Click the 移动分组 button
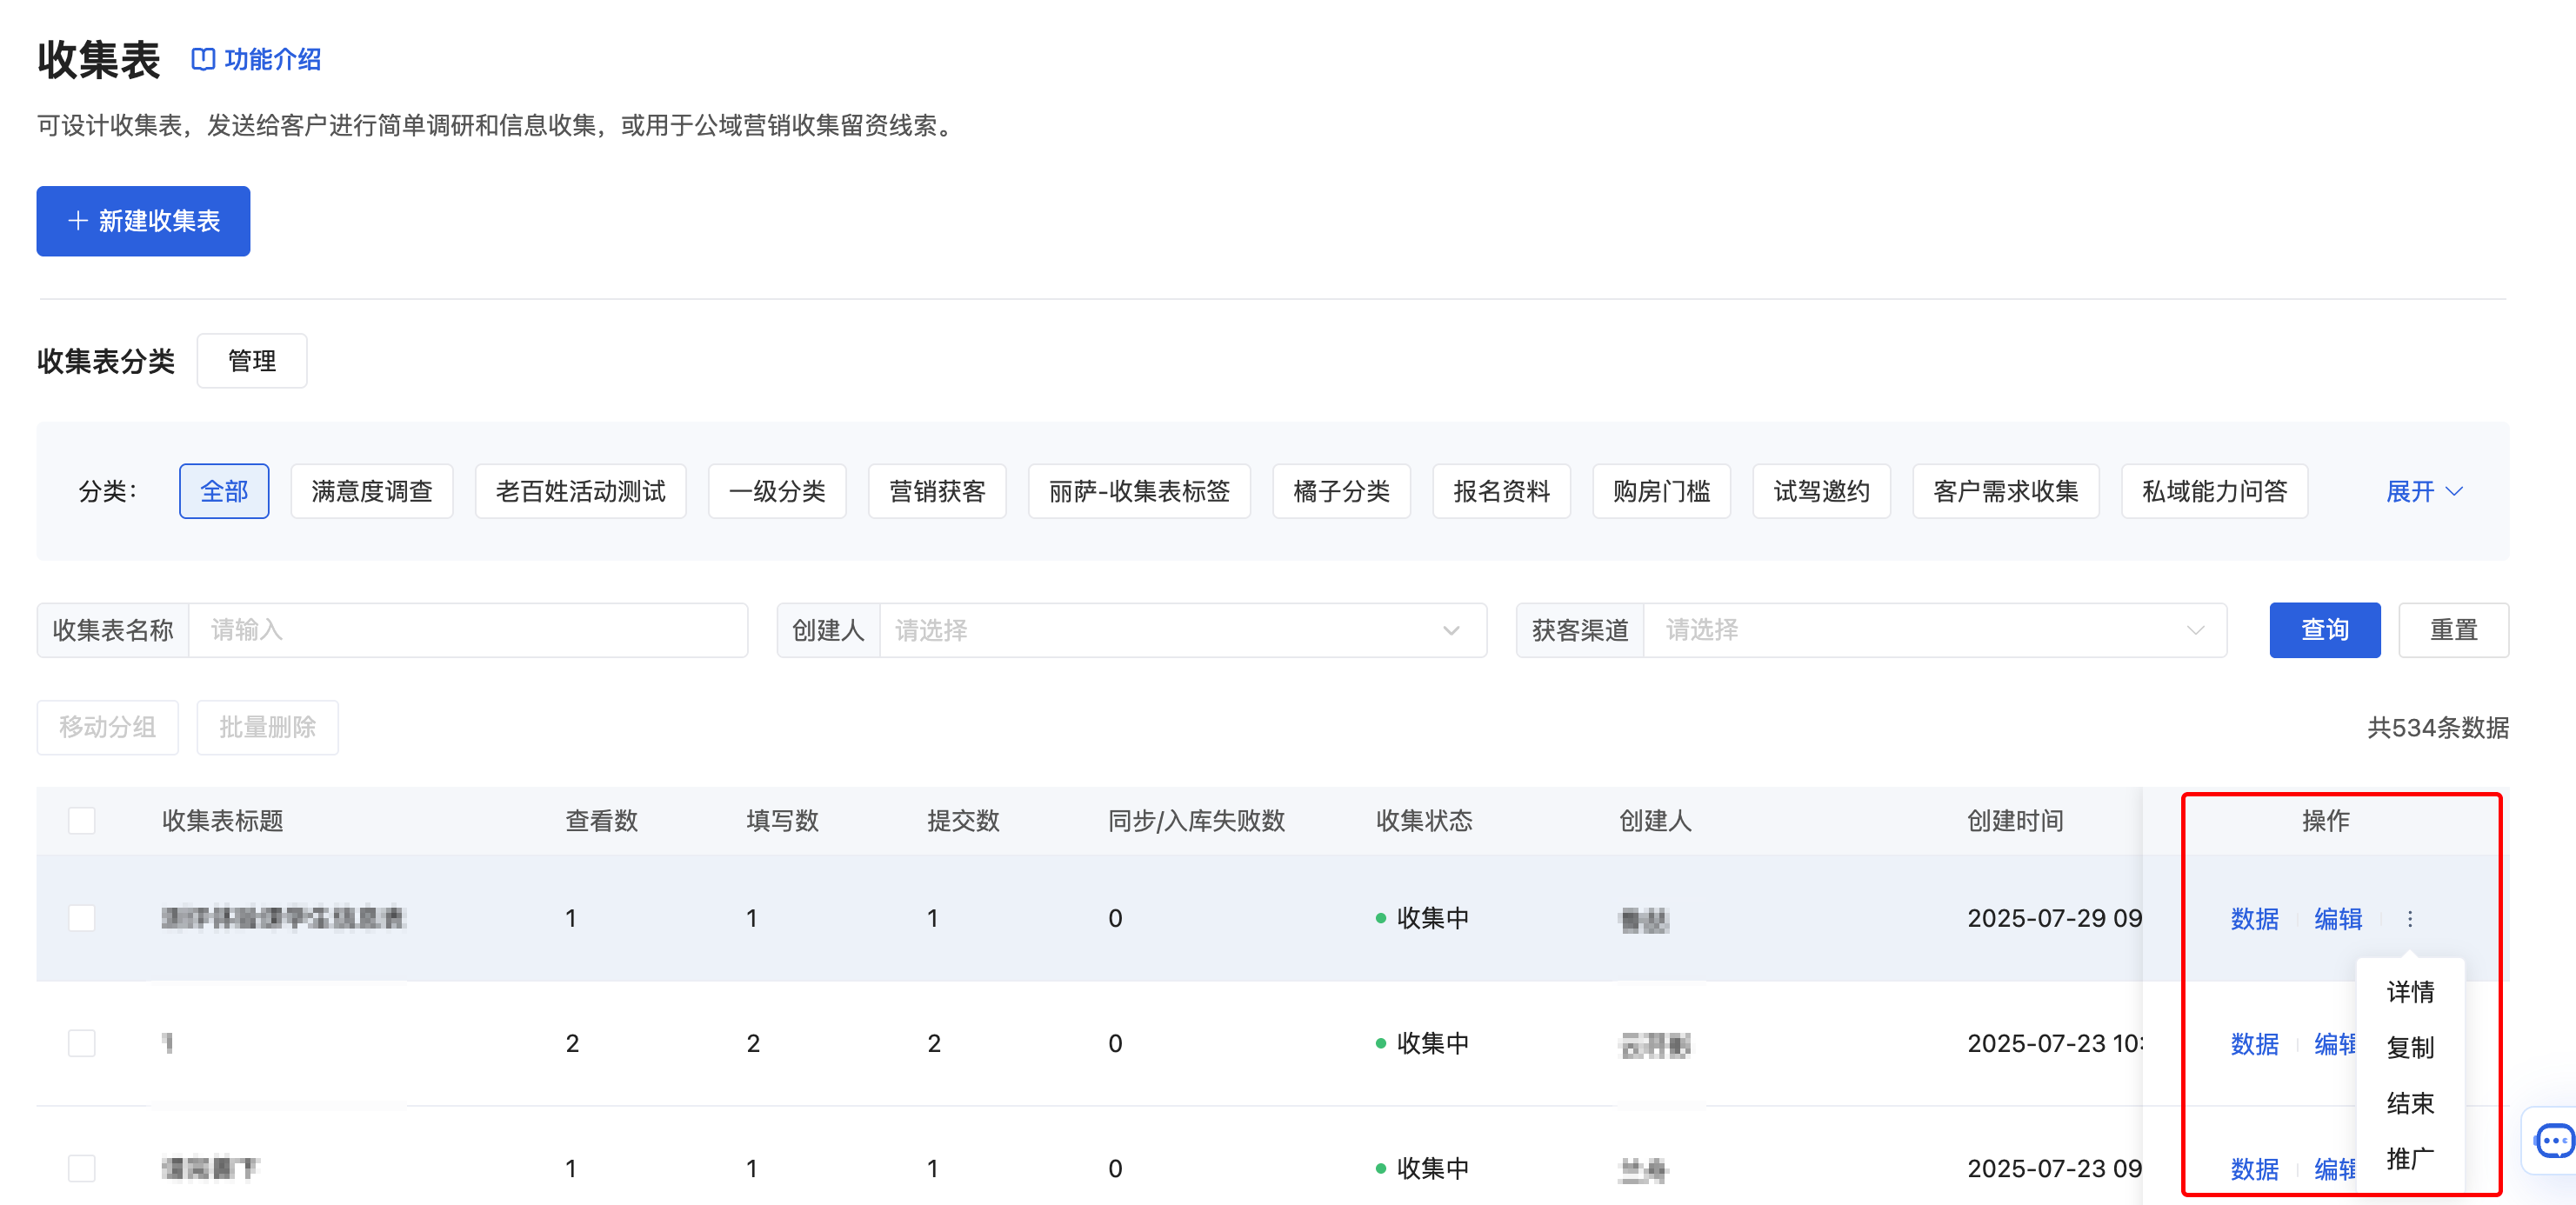Screen dimensions: 2576x1205 (108, 727)
